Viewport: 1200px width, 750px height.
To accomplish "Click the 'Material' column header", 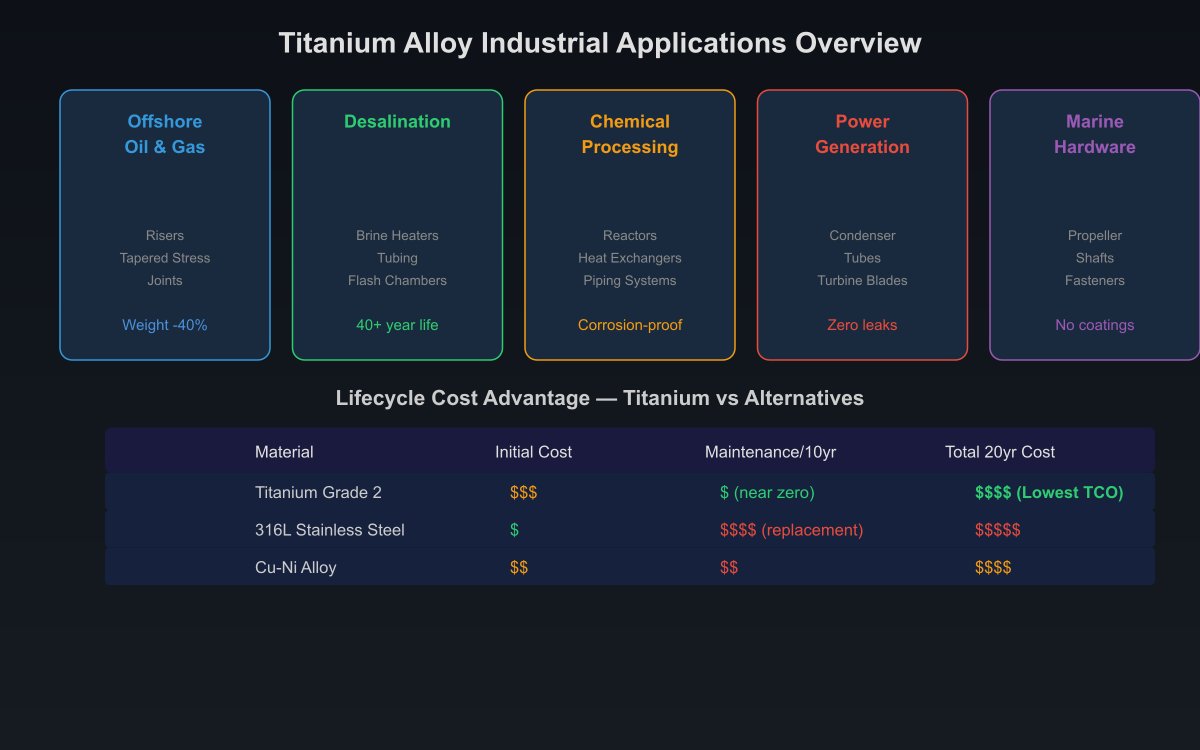I will (284, 452).
